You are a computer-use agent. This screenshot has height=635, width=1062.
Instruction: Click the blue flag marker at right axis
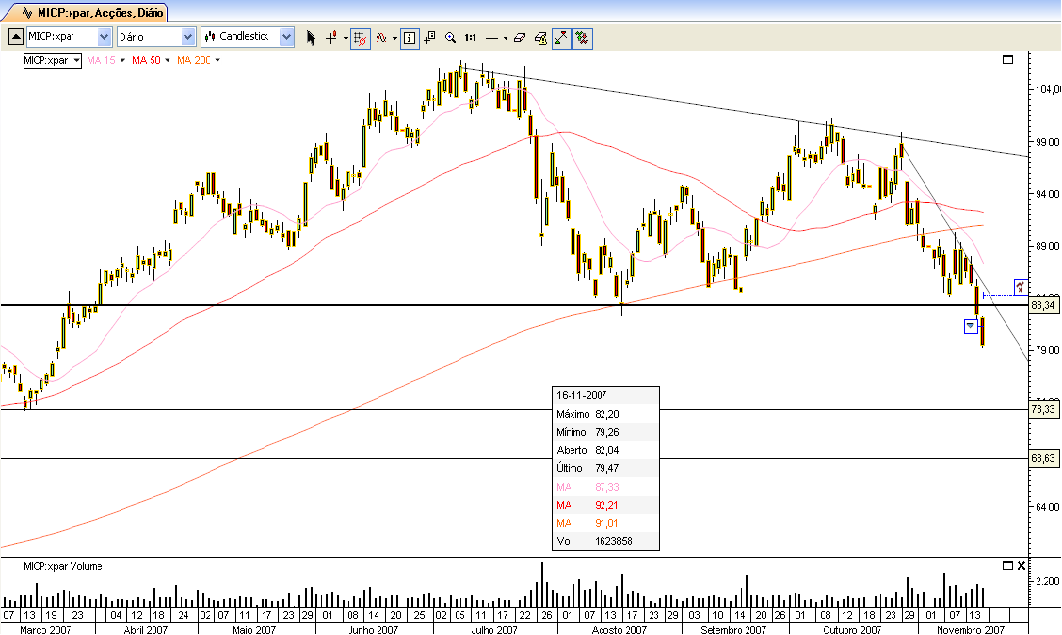coord(1021,287)
